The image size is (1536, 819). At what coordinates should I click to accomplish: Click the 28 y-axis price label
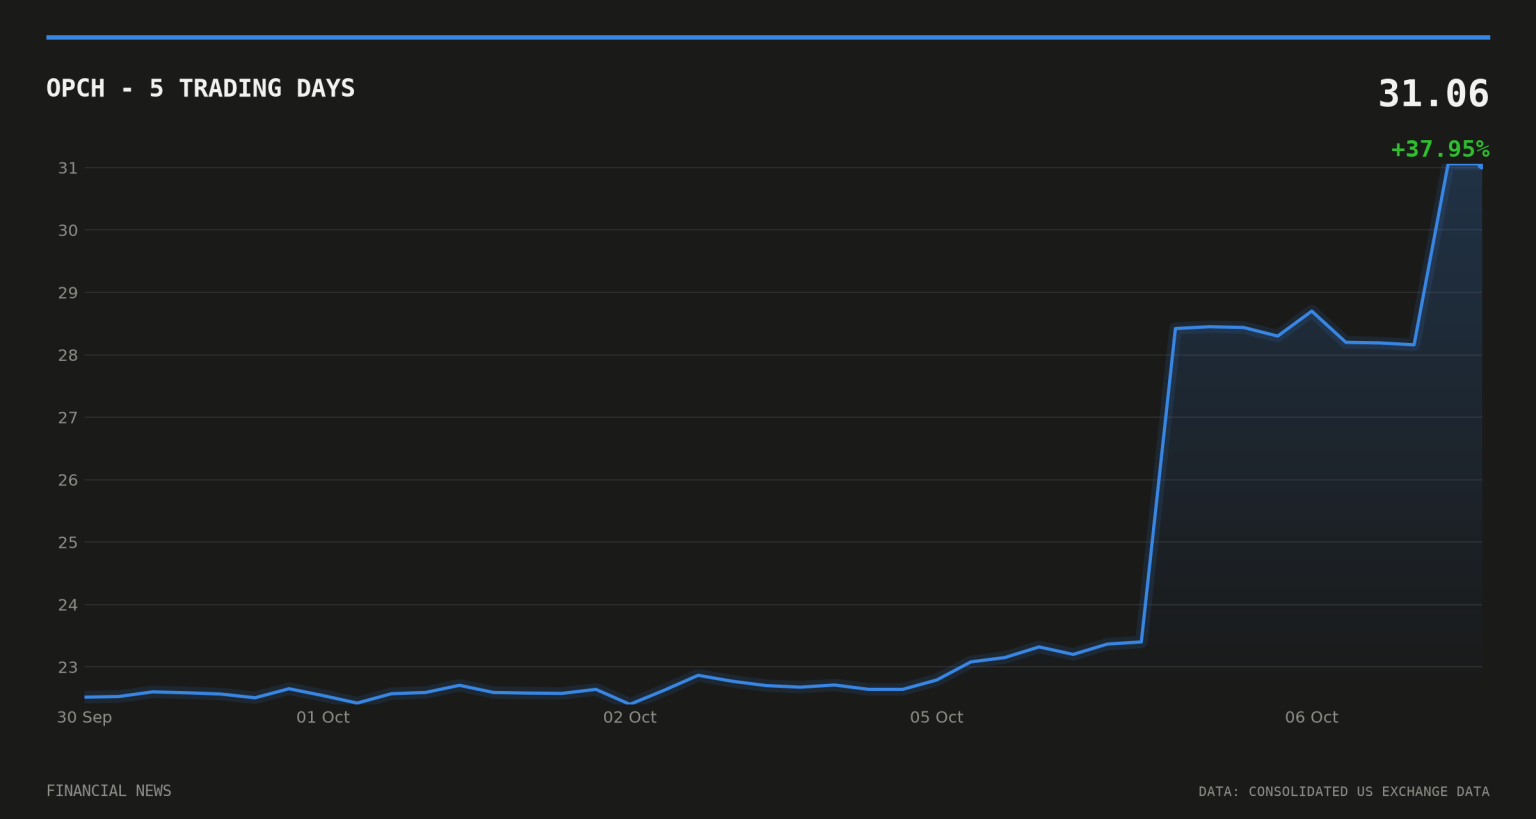67,355
